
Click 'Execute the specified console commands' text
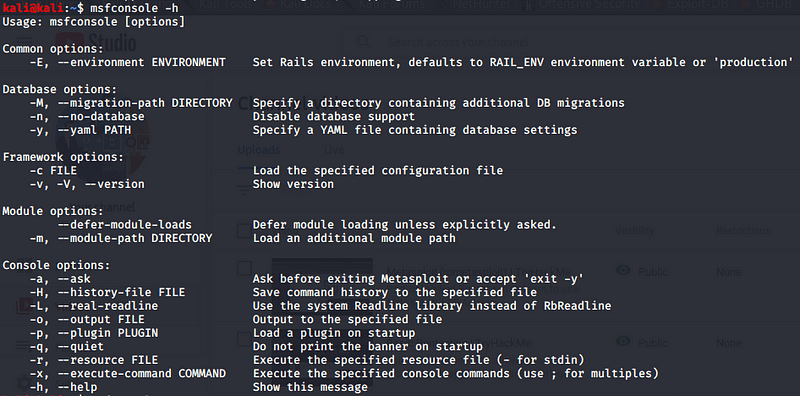click(x=456, y=374)
